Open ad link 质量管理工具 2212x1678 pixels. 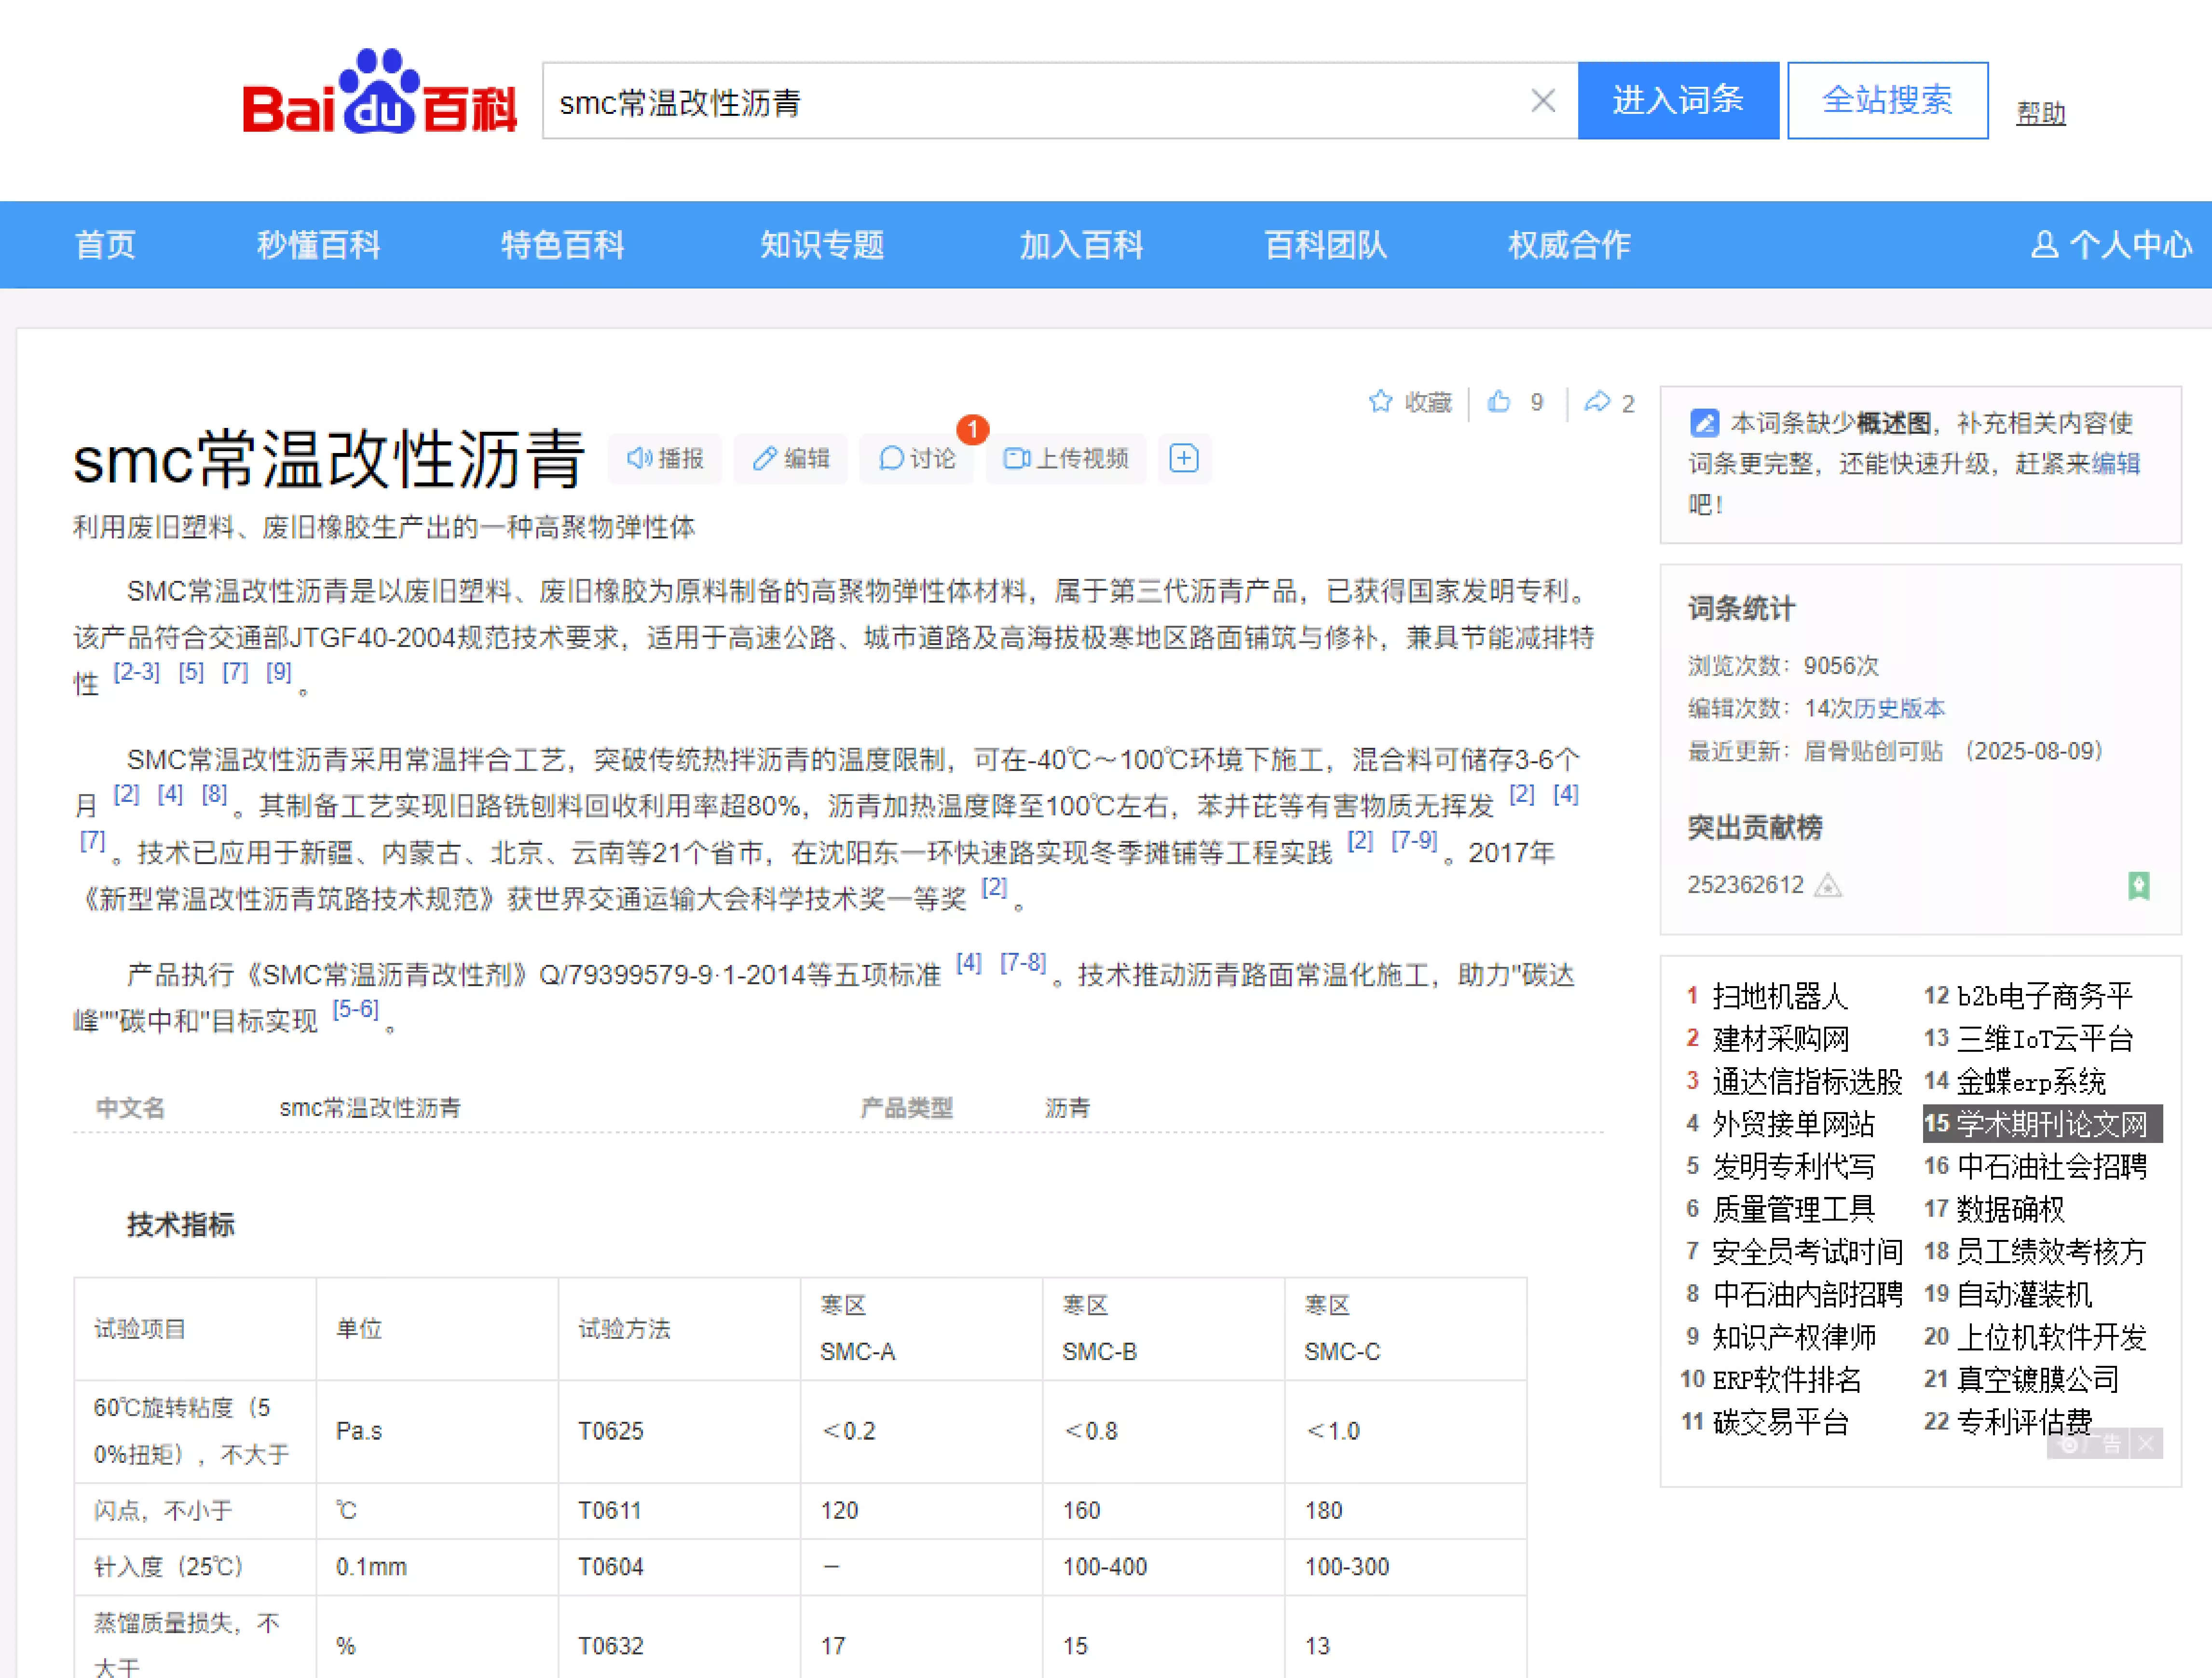[1794, 1210]
